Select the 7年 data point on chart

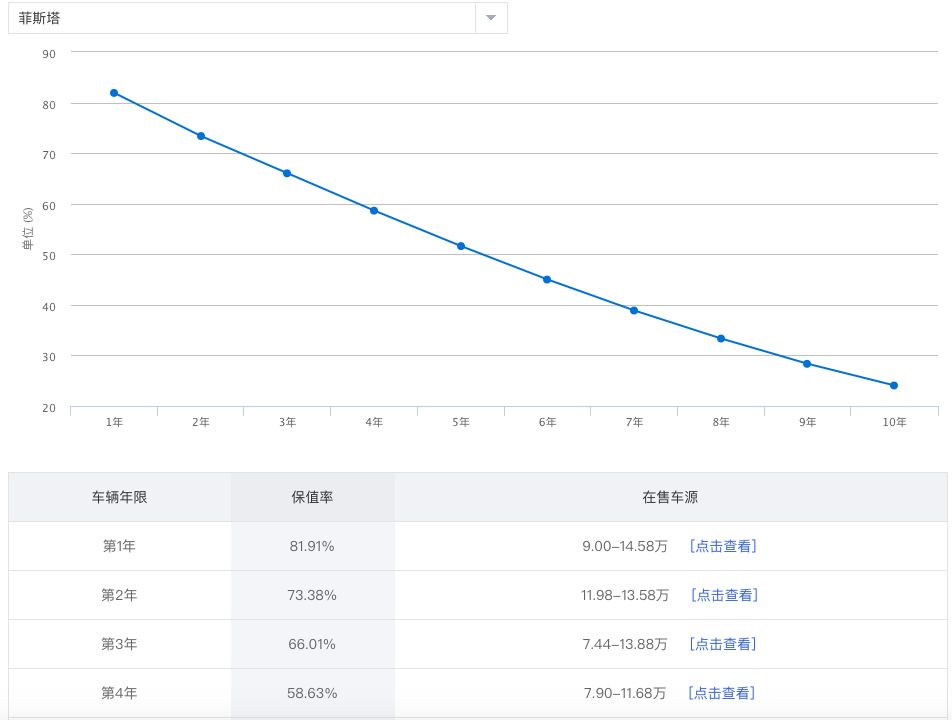(634, 310)
